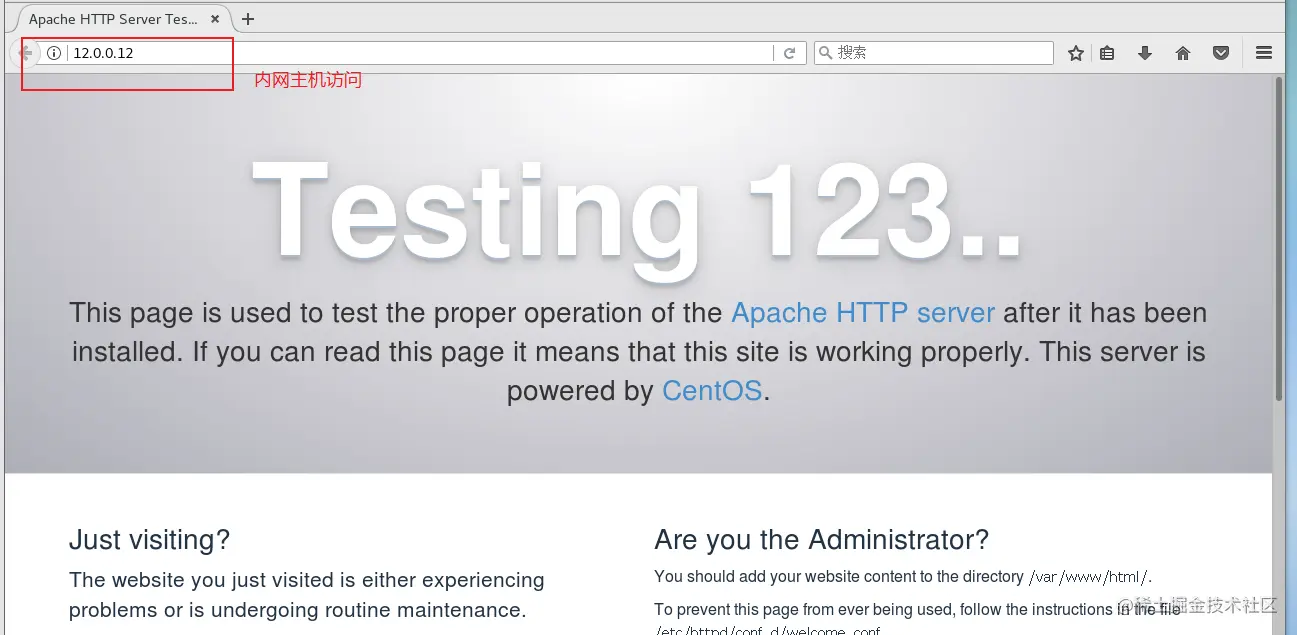Click the paragraph starting with The website you just visited
1297x635 pixels.
(307, 595)
